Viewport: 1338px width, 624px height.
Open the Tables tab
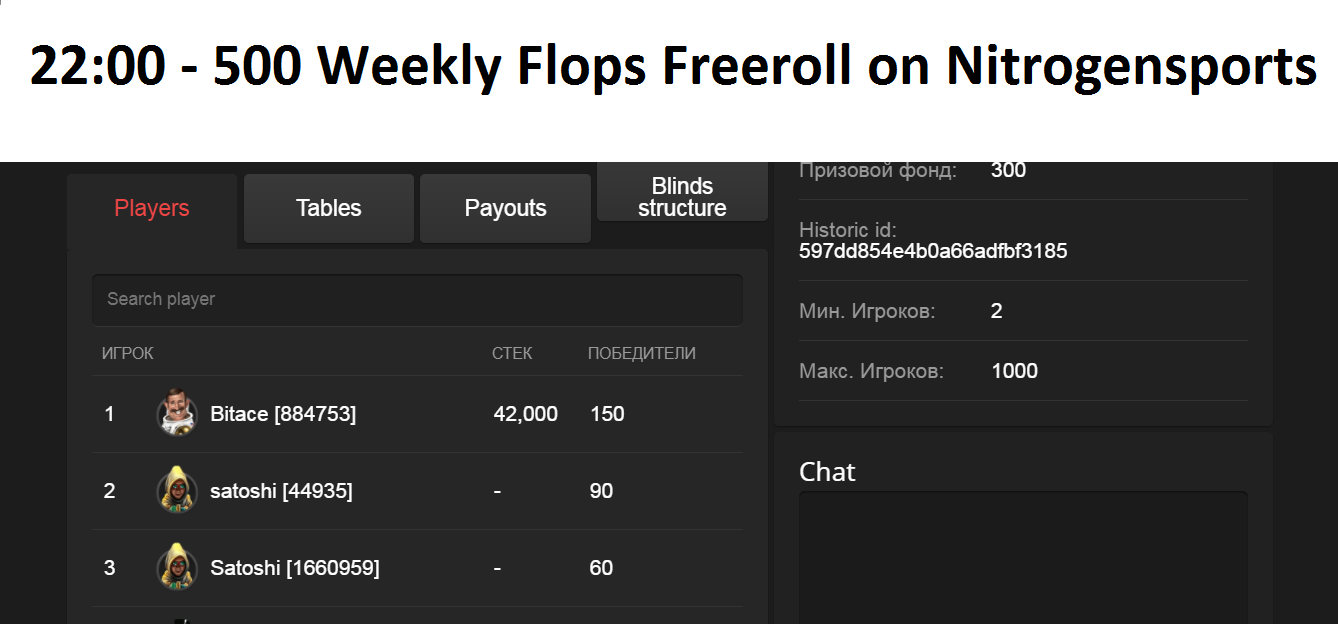(x=328, y=208)
